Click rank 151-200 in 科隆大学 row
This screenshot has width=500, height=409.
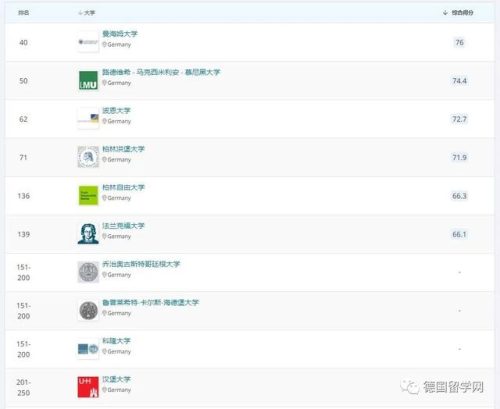(23, 349)
